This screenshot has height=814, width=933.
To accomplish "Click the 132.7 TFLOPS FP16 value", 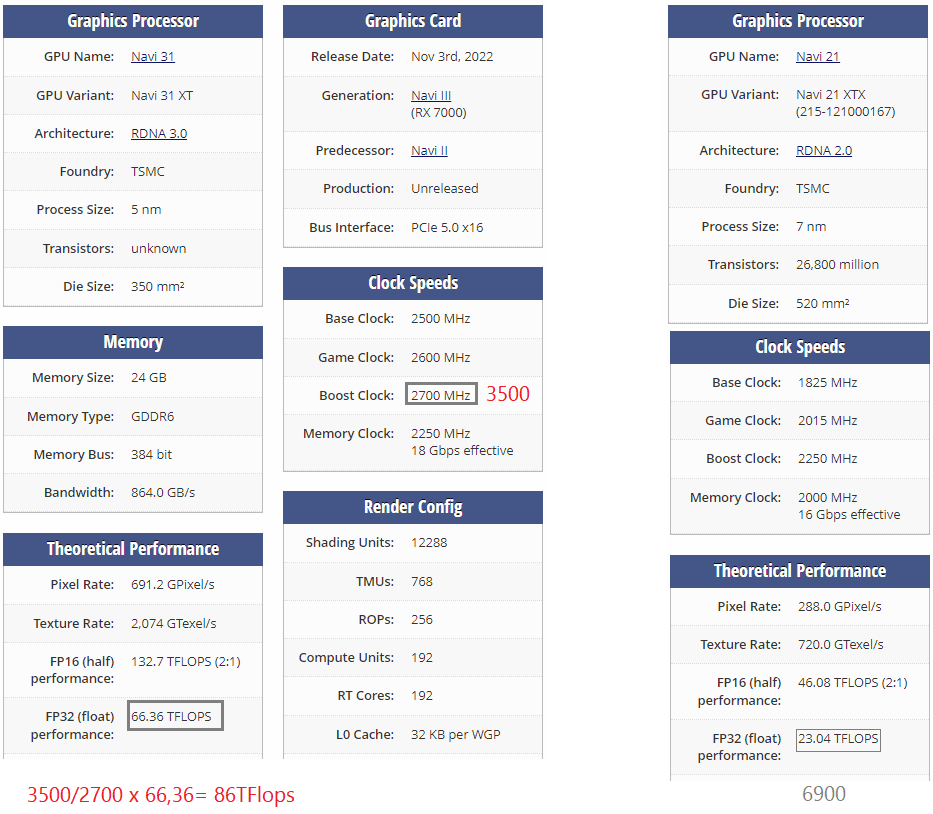I will (x=186, y=661).
